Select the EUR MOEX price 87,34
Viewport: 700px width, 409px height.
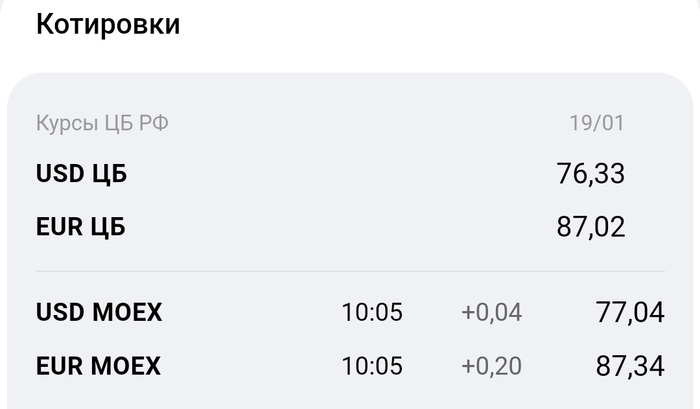[x=630, y=366]
